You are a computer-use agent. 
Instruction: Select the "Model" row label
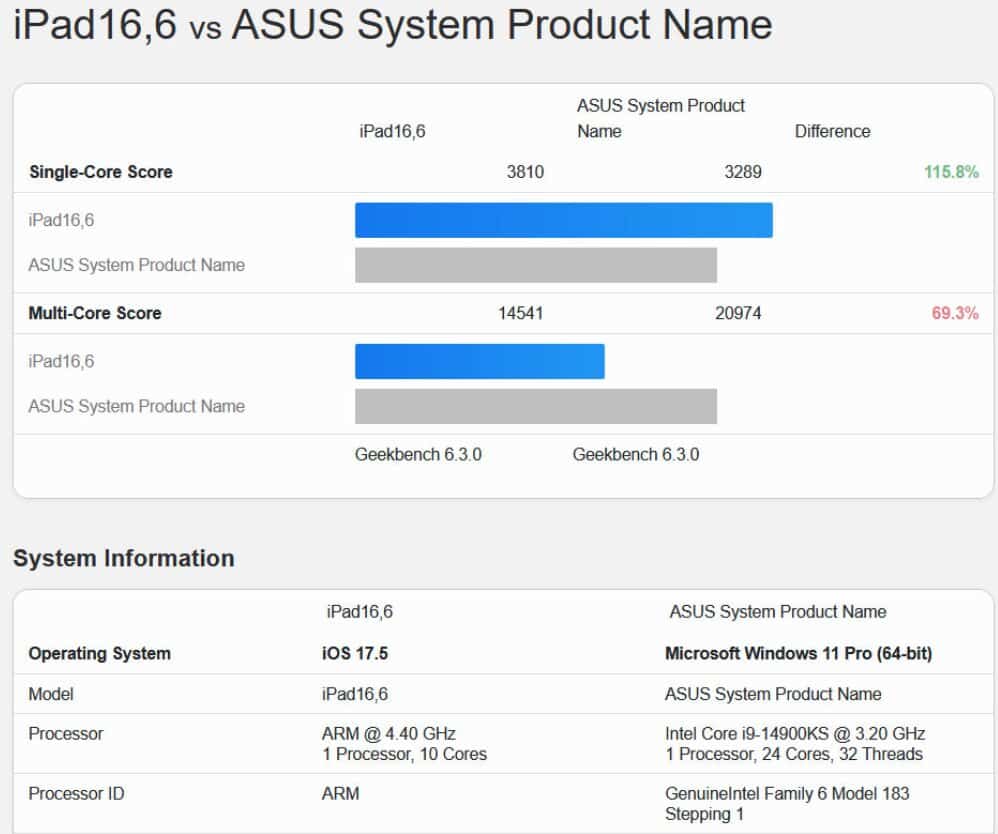[x=51, y=694]
